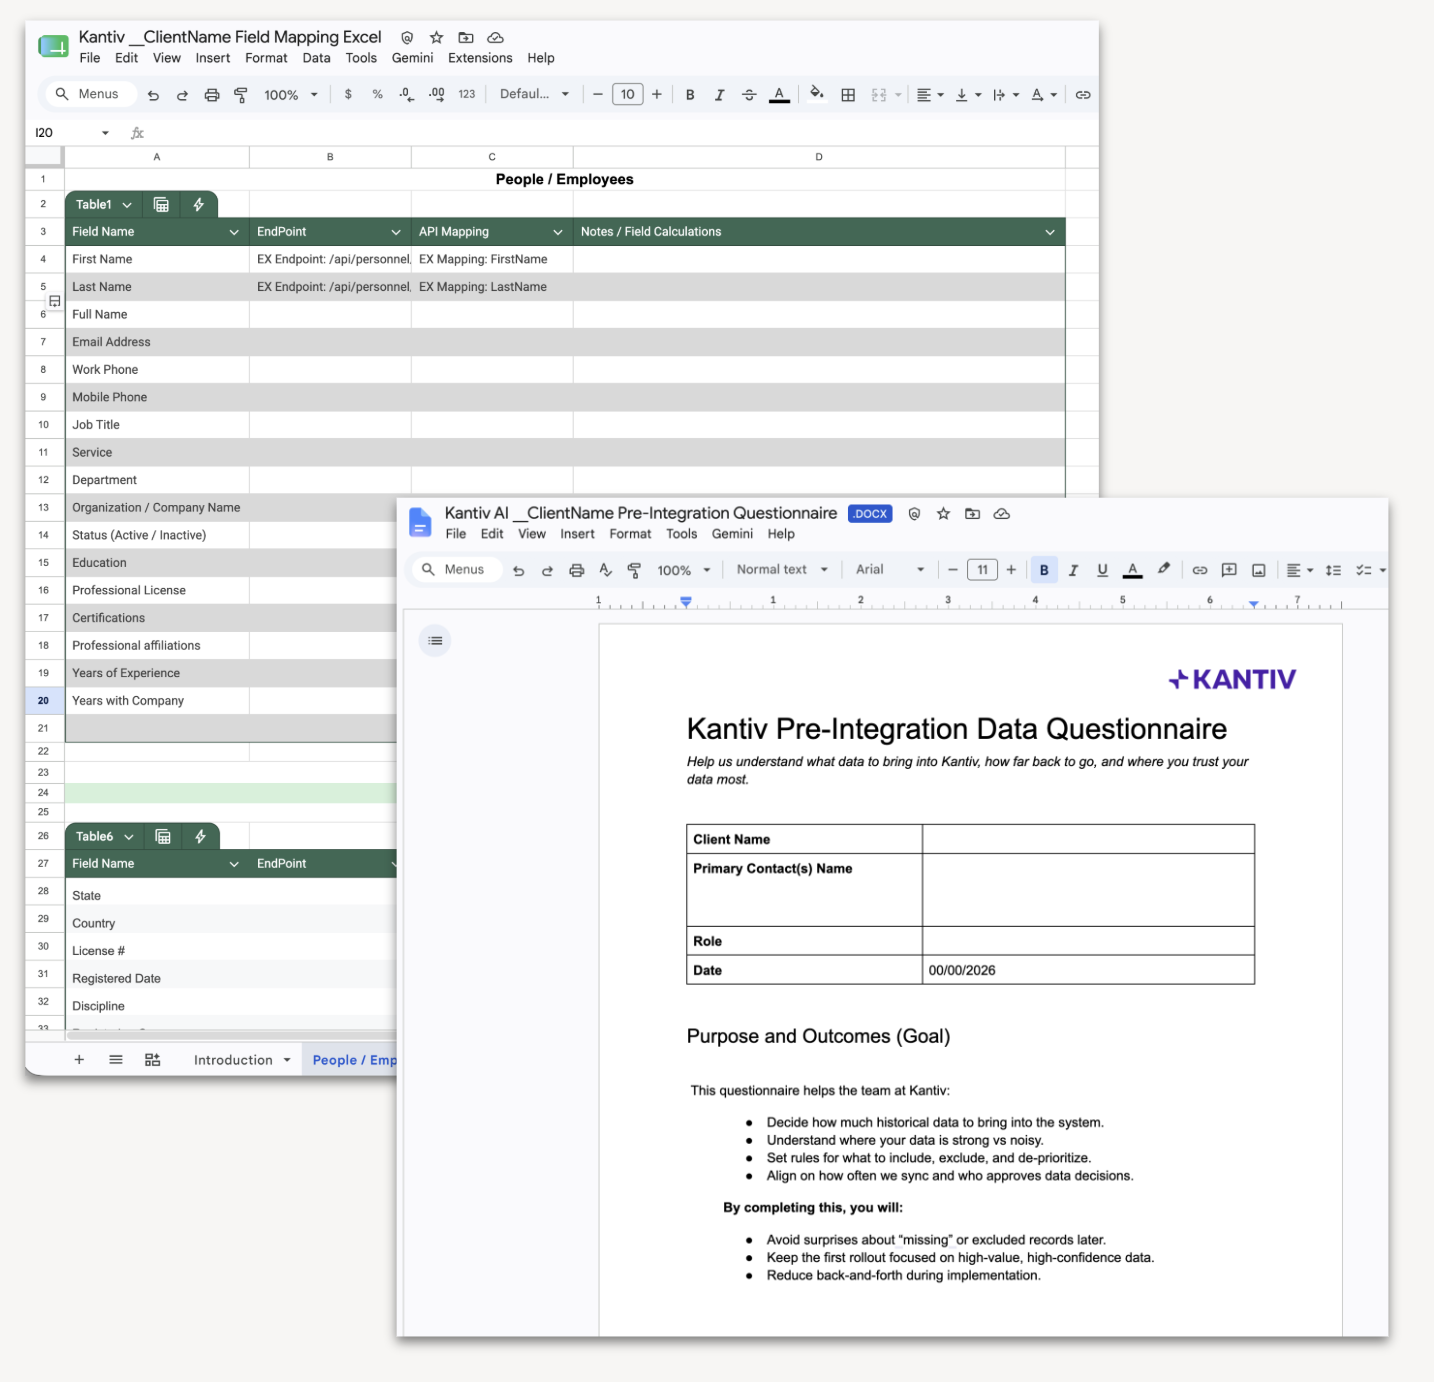Open table view icon next to Table1
The height and width of the screenshot is (1382, 1434).
(161, 205)
